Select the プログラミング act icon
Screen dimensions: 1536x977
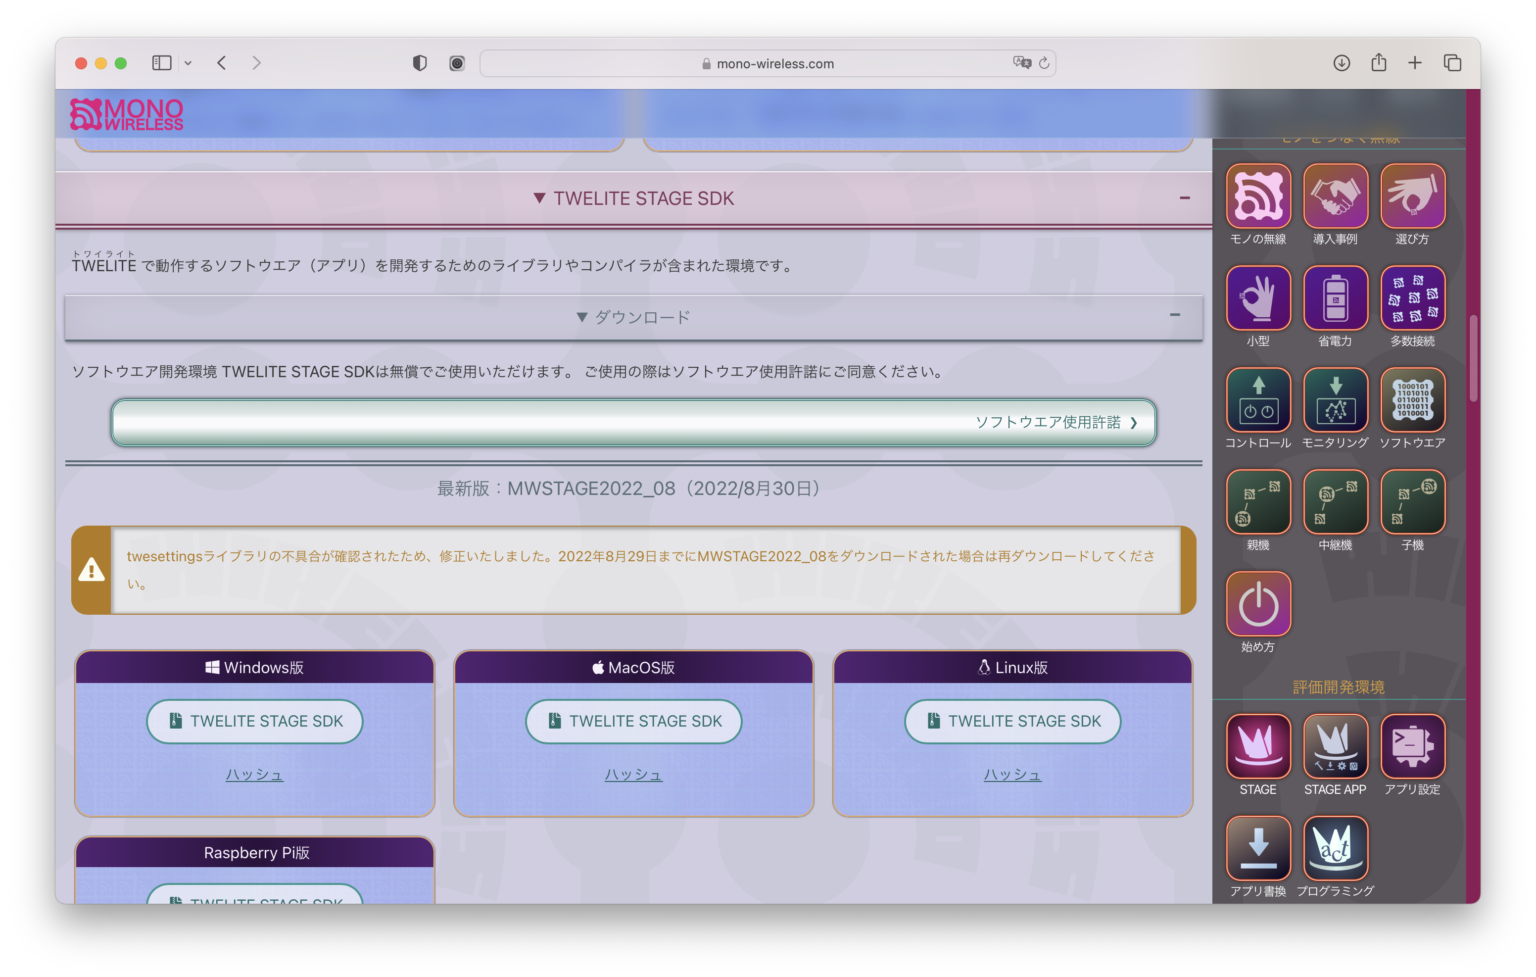point(1335,847)
